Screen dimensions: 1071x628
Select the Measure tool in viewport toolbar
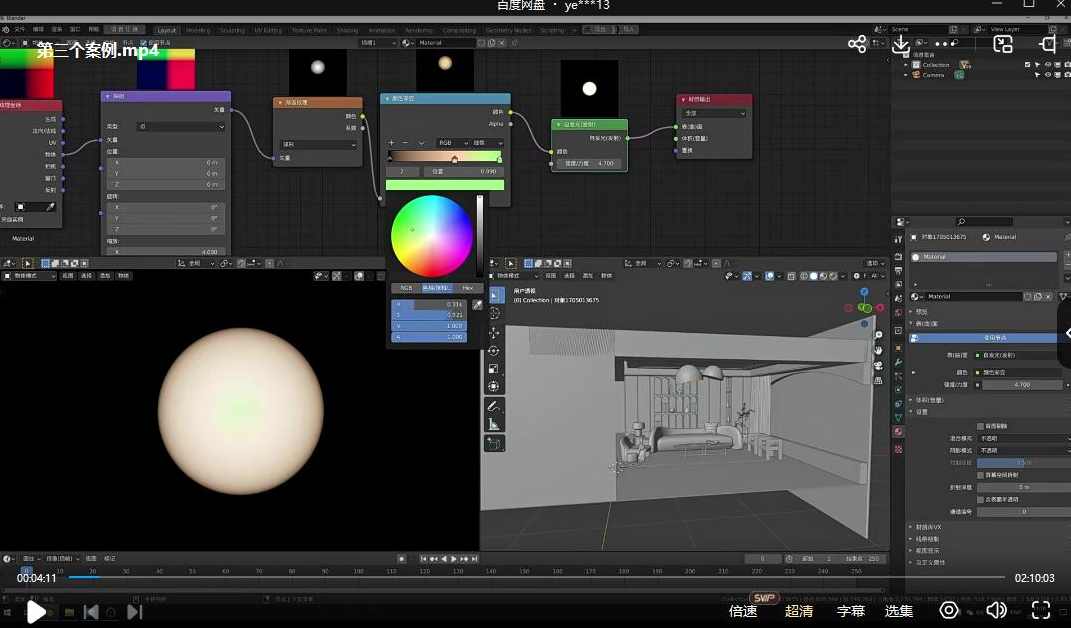click(494, 424)
